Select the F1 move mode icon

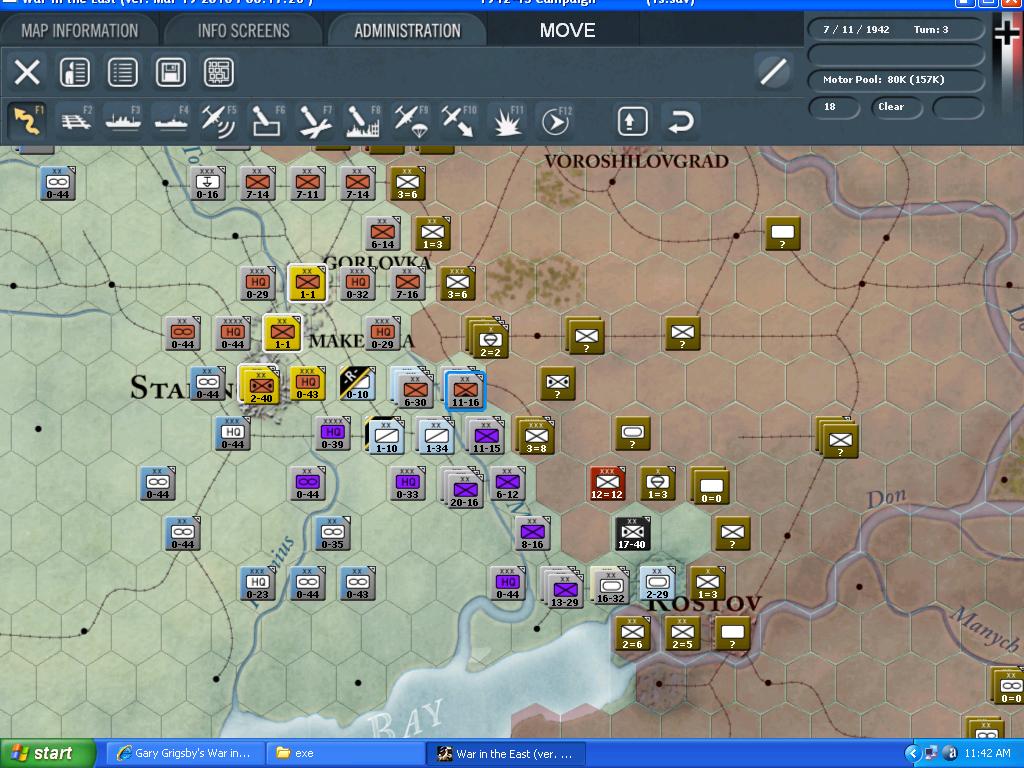[27, 121]
